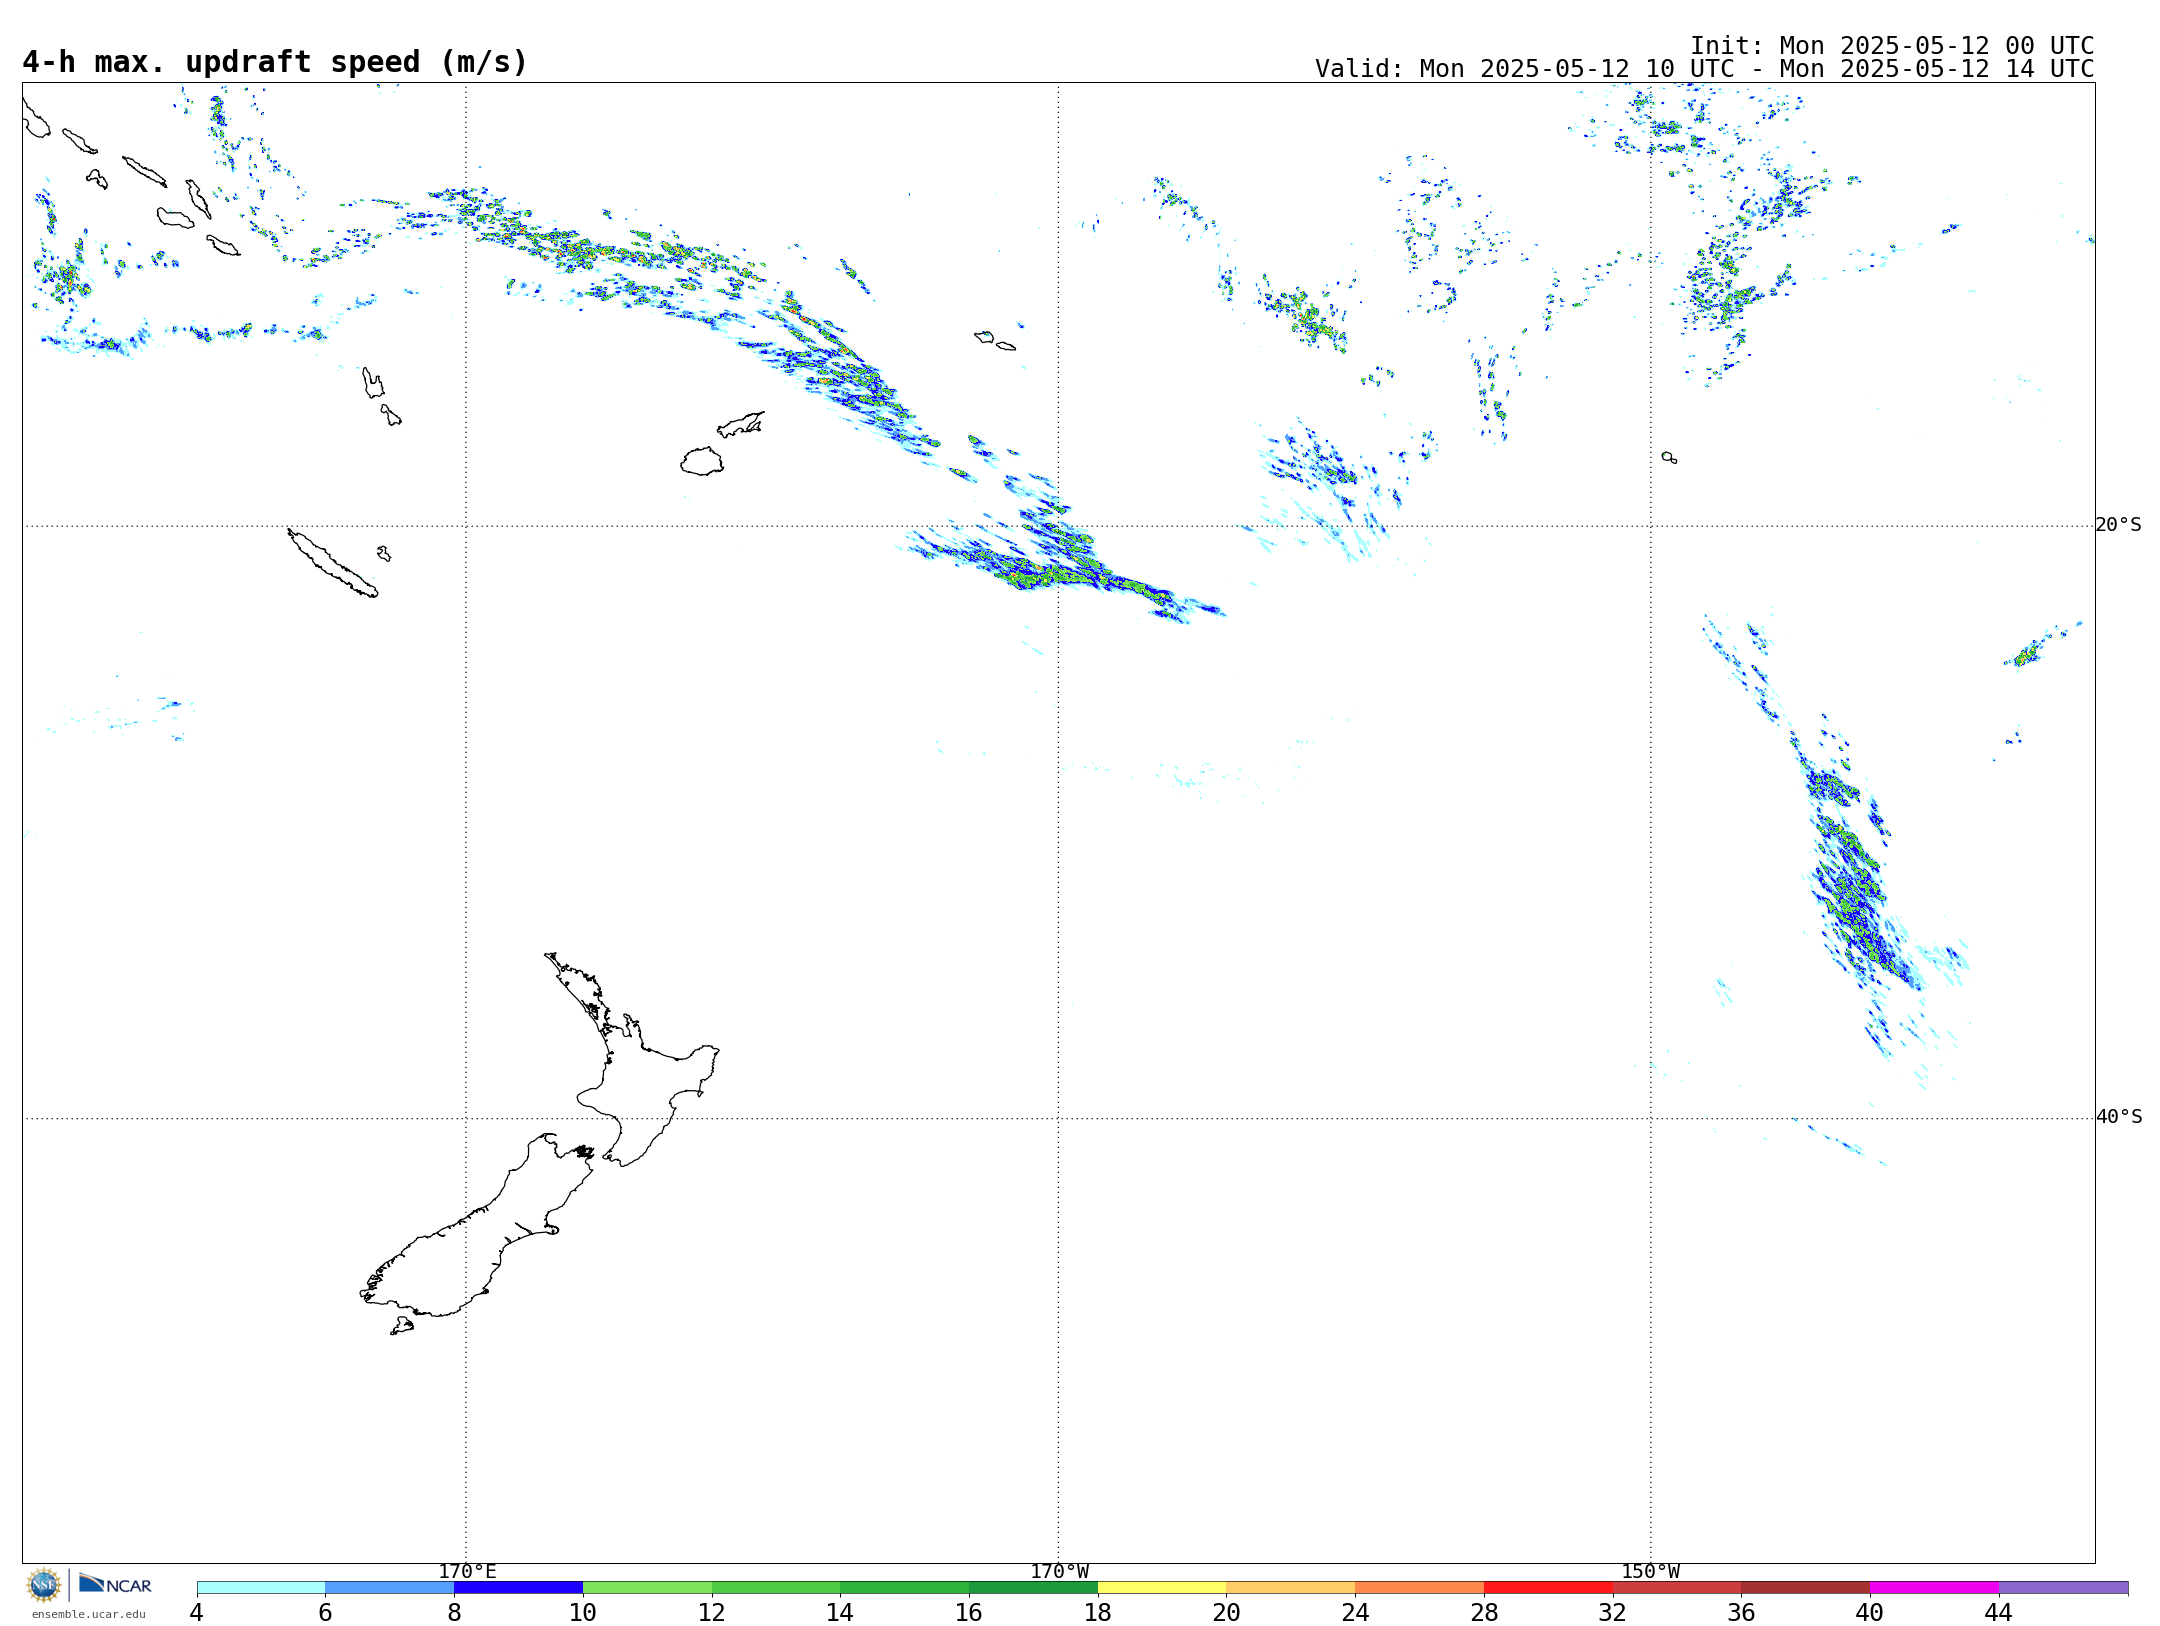Click the Init: Mon 2025-05-12 00 UTC text
2160x1626 pixels.
[1892, 46]
